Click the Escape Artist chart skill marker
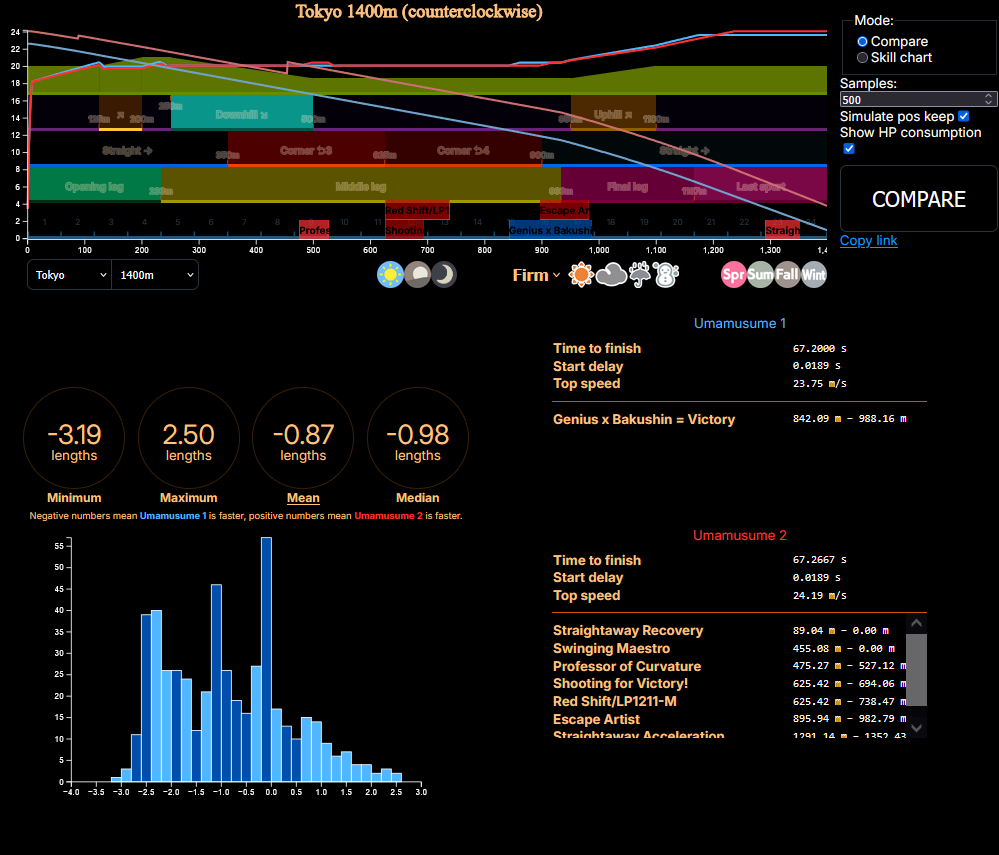Image resolution: width=999 pixels, height=855 pixels. pyautogui.click(x=564, y=210)
